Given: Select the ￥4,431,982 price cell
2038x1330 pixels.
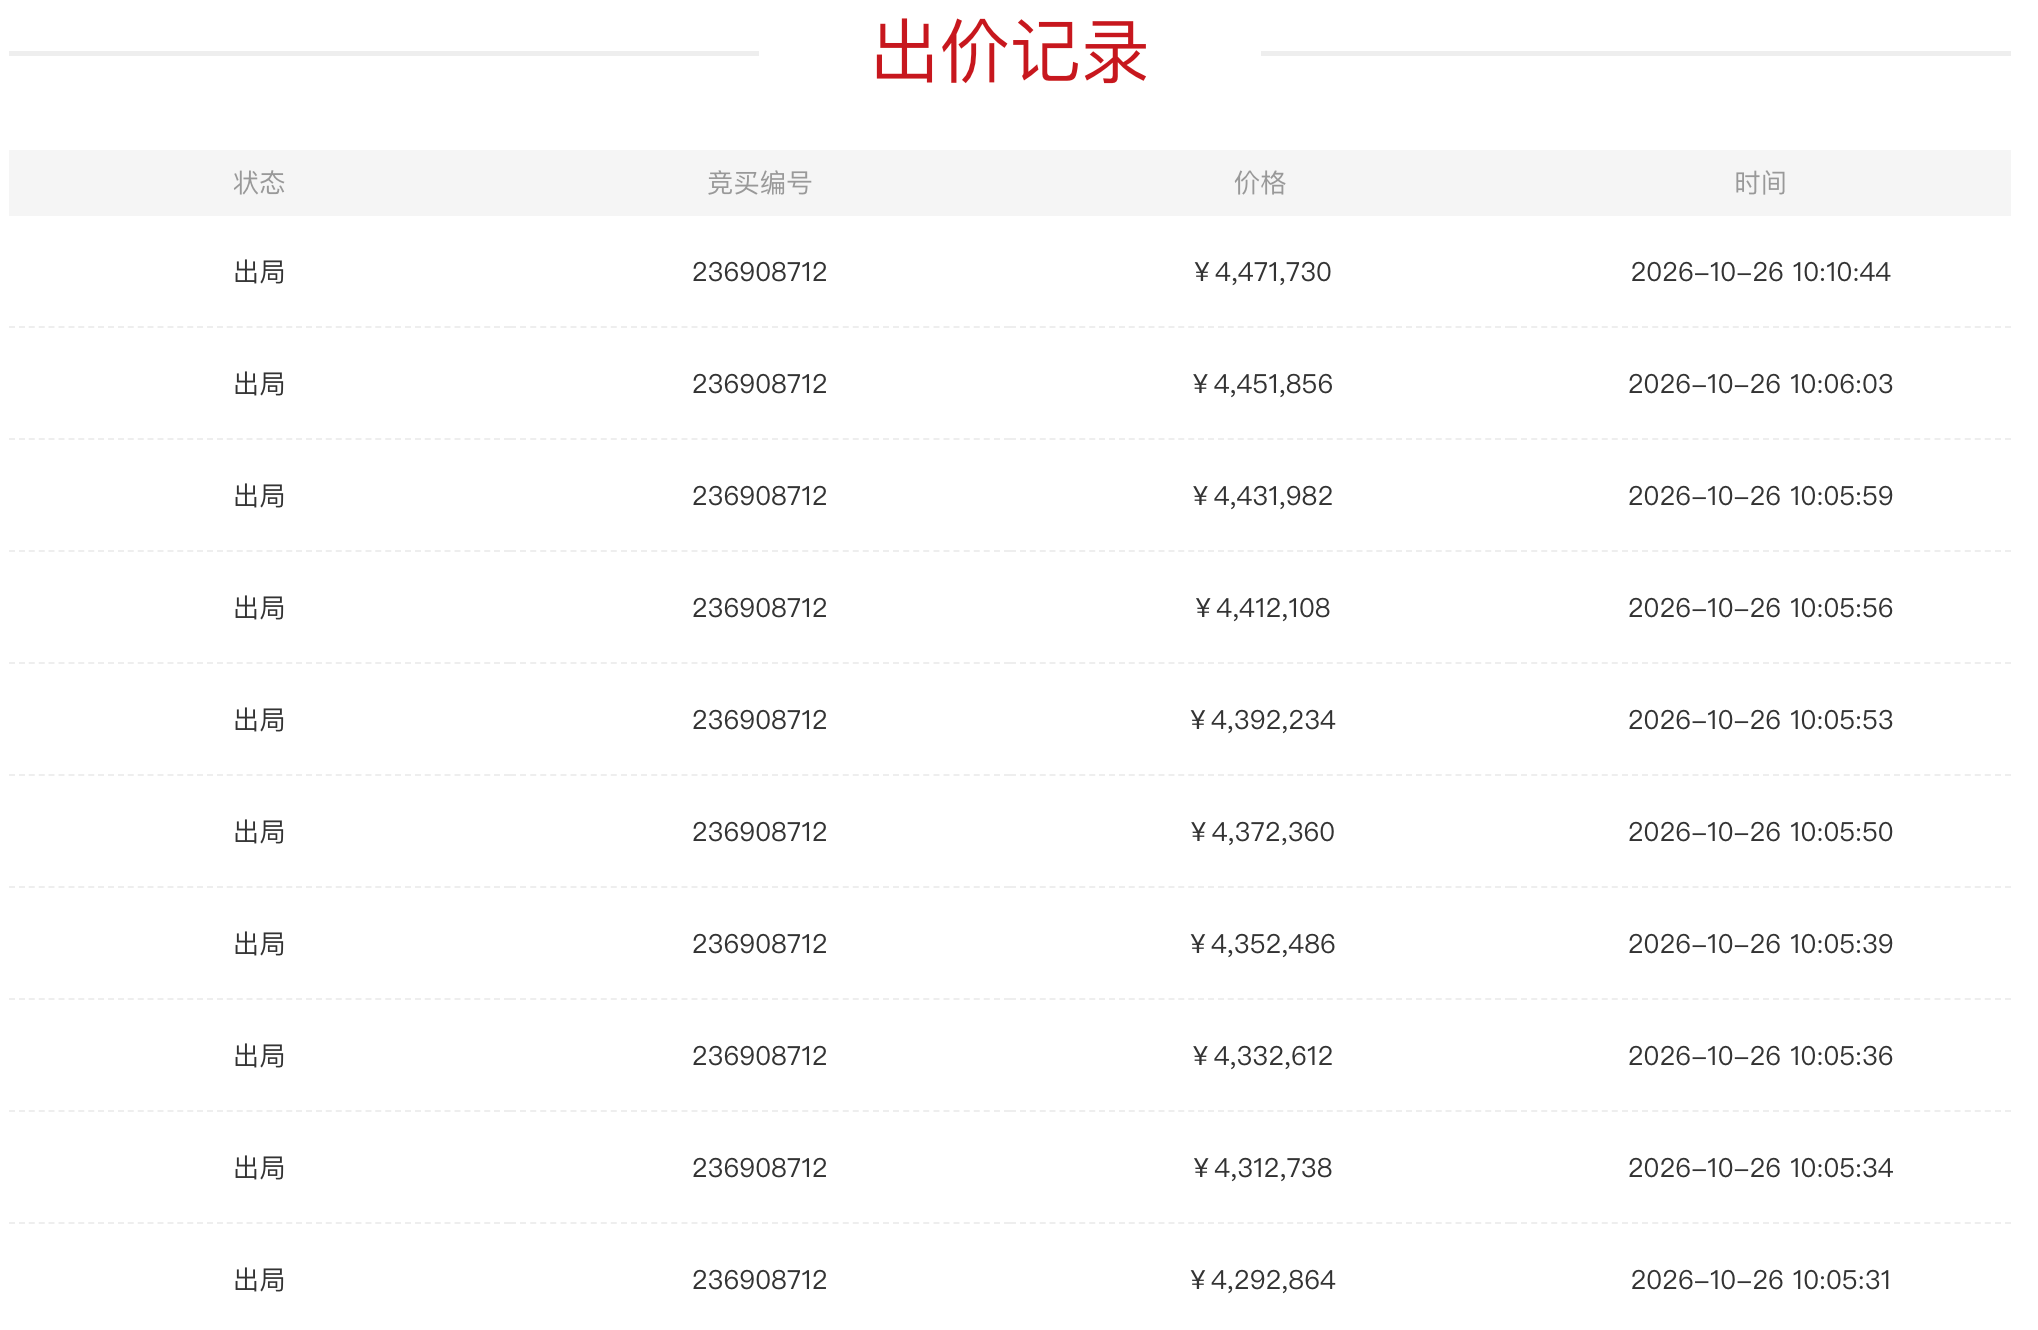Looking at the screenshot, I should [1261, 496].
